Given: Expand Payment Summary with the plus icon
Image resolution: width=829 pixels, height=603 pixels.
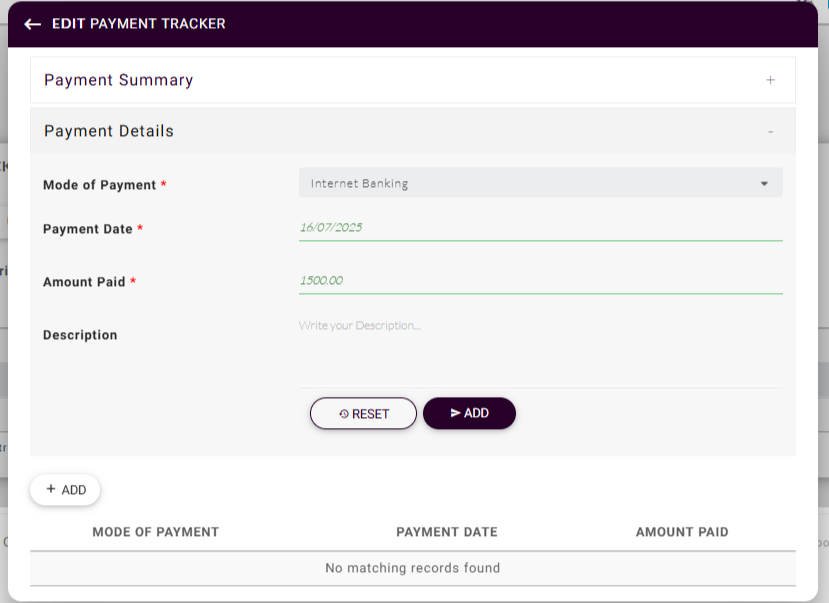Looking at the screenshot, I should point(770,80).
